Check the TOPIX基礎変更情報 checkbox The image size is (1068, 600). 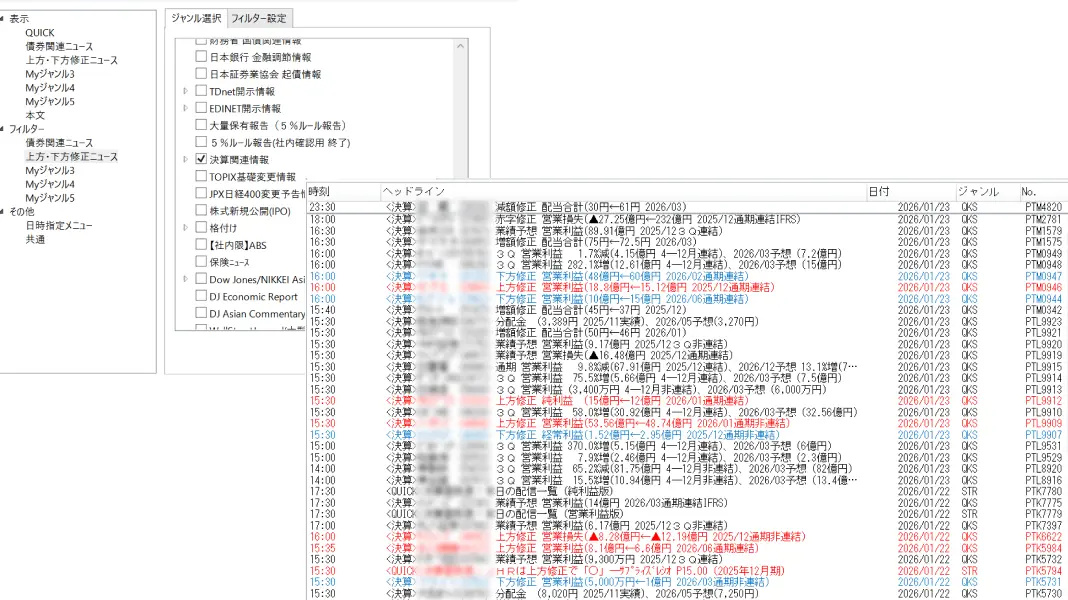(201, 176)
